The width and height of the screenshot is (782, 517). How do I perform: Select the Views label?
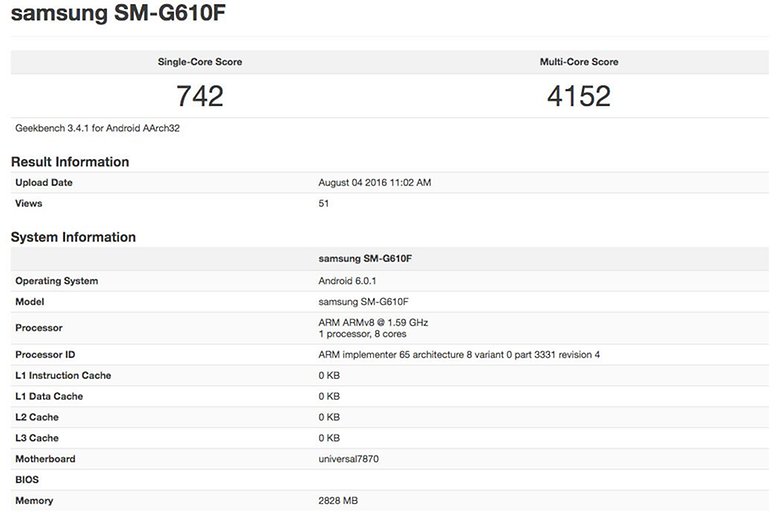pos(28,203)
